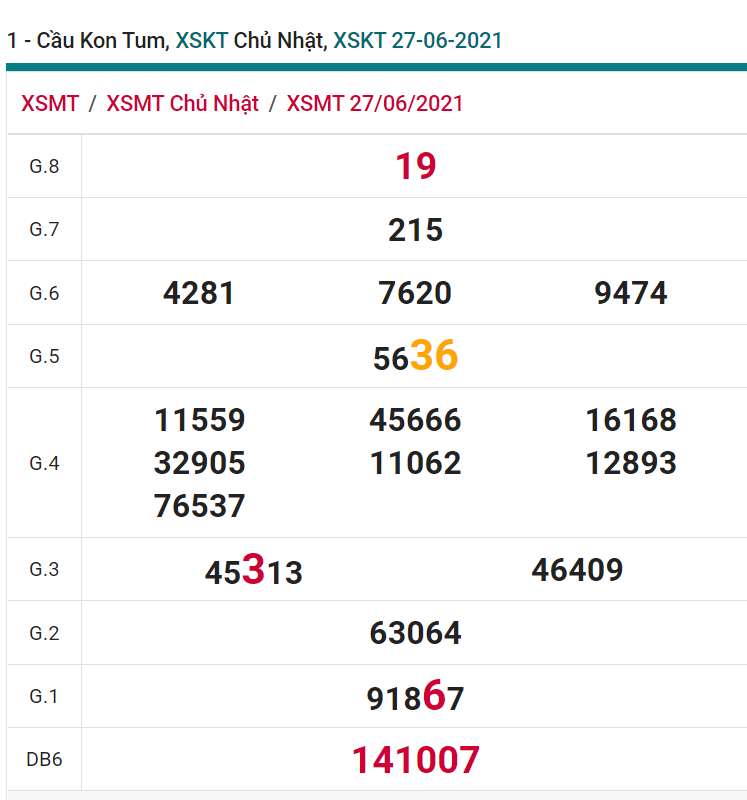Go to the first XSMT breadcrumb link
Screen dimensions: 747x800
(50, 104)
